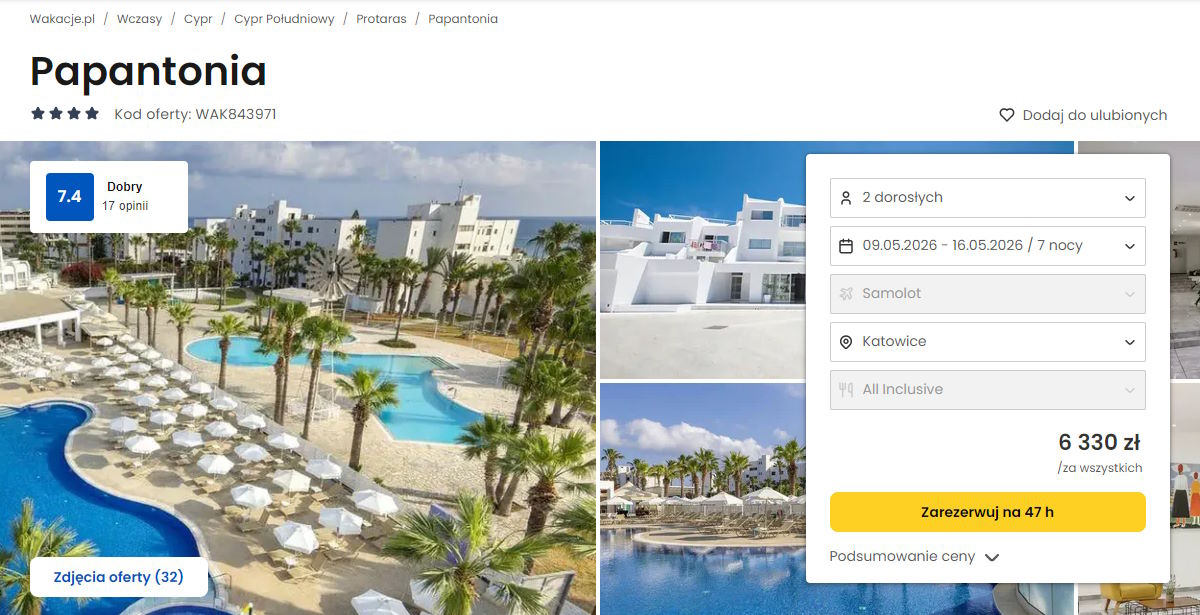Click the four-star hotel rating icons
The height and width of the screenshot is (615, 1200).
click(x=65, y=114)
